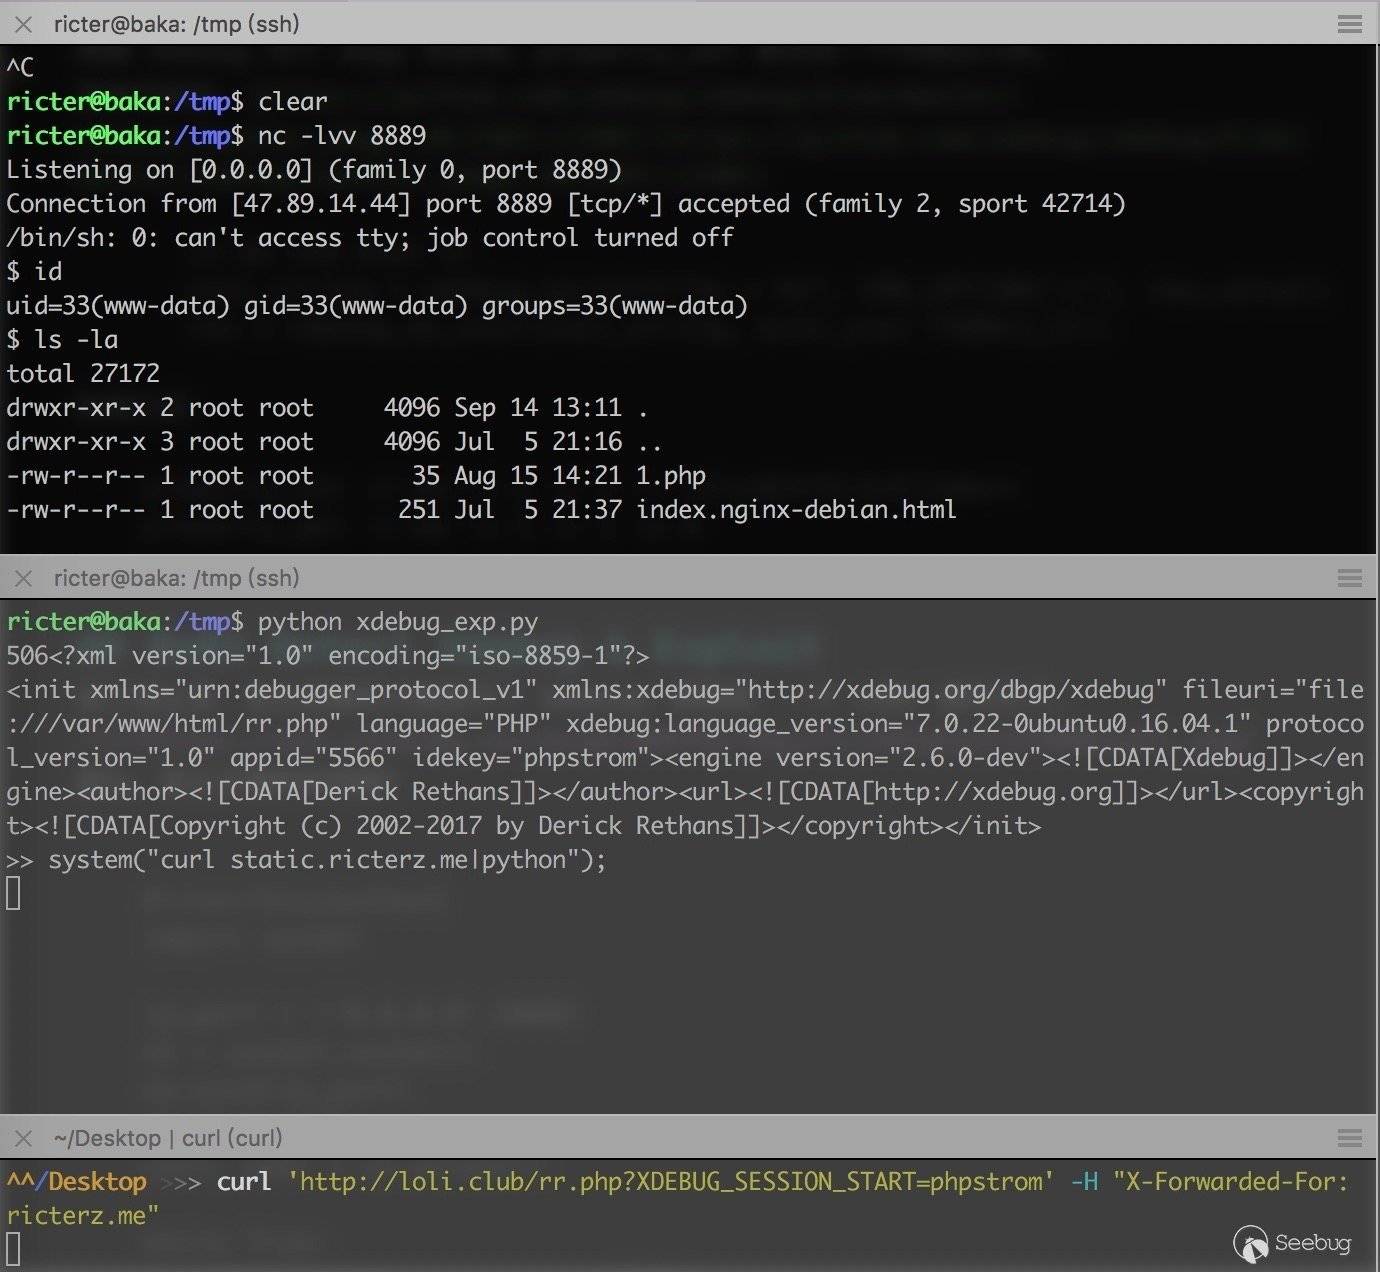Click the file name '1.php'

click(671, 475)
